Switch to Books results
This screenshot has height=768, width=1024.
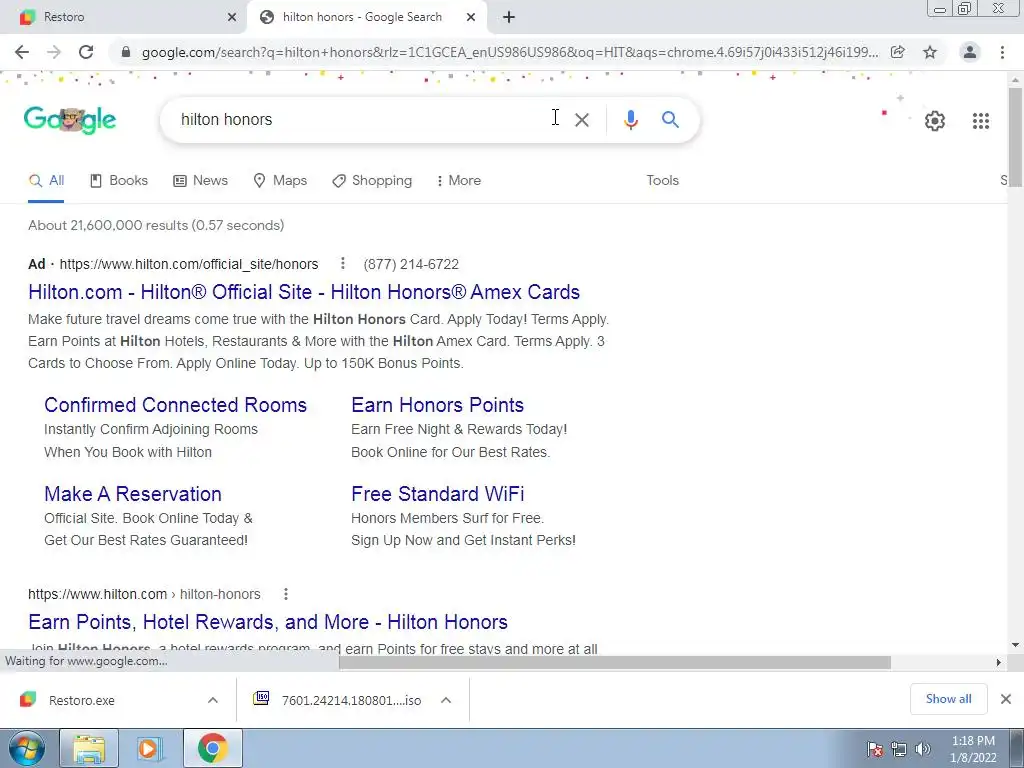point(119,180)
